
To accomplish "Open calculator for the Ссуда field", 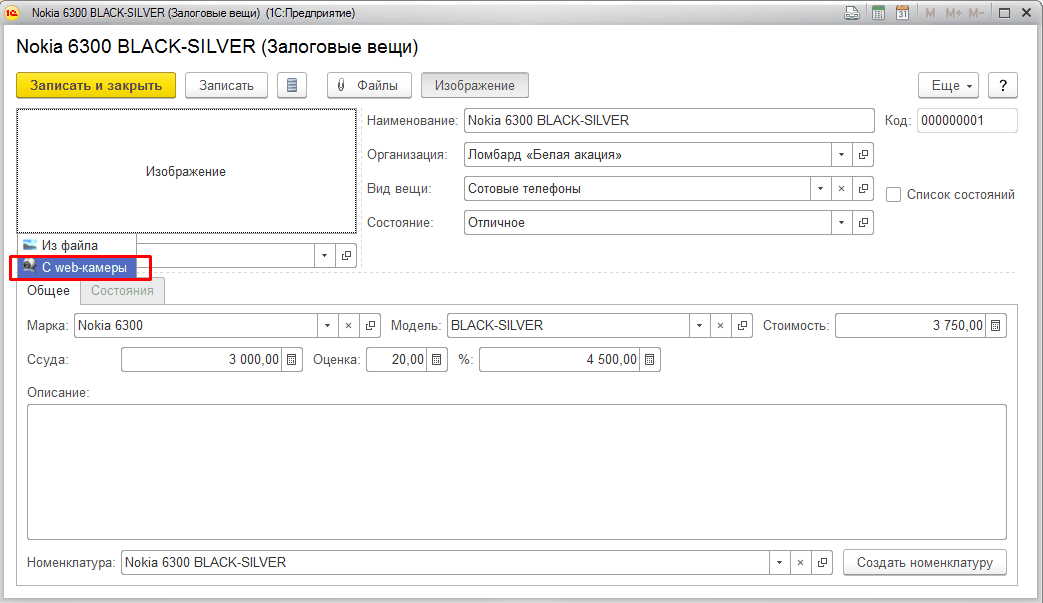I will [291, 359].
